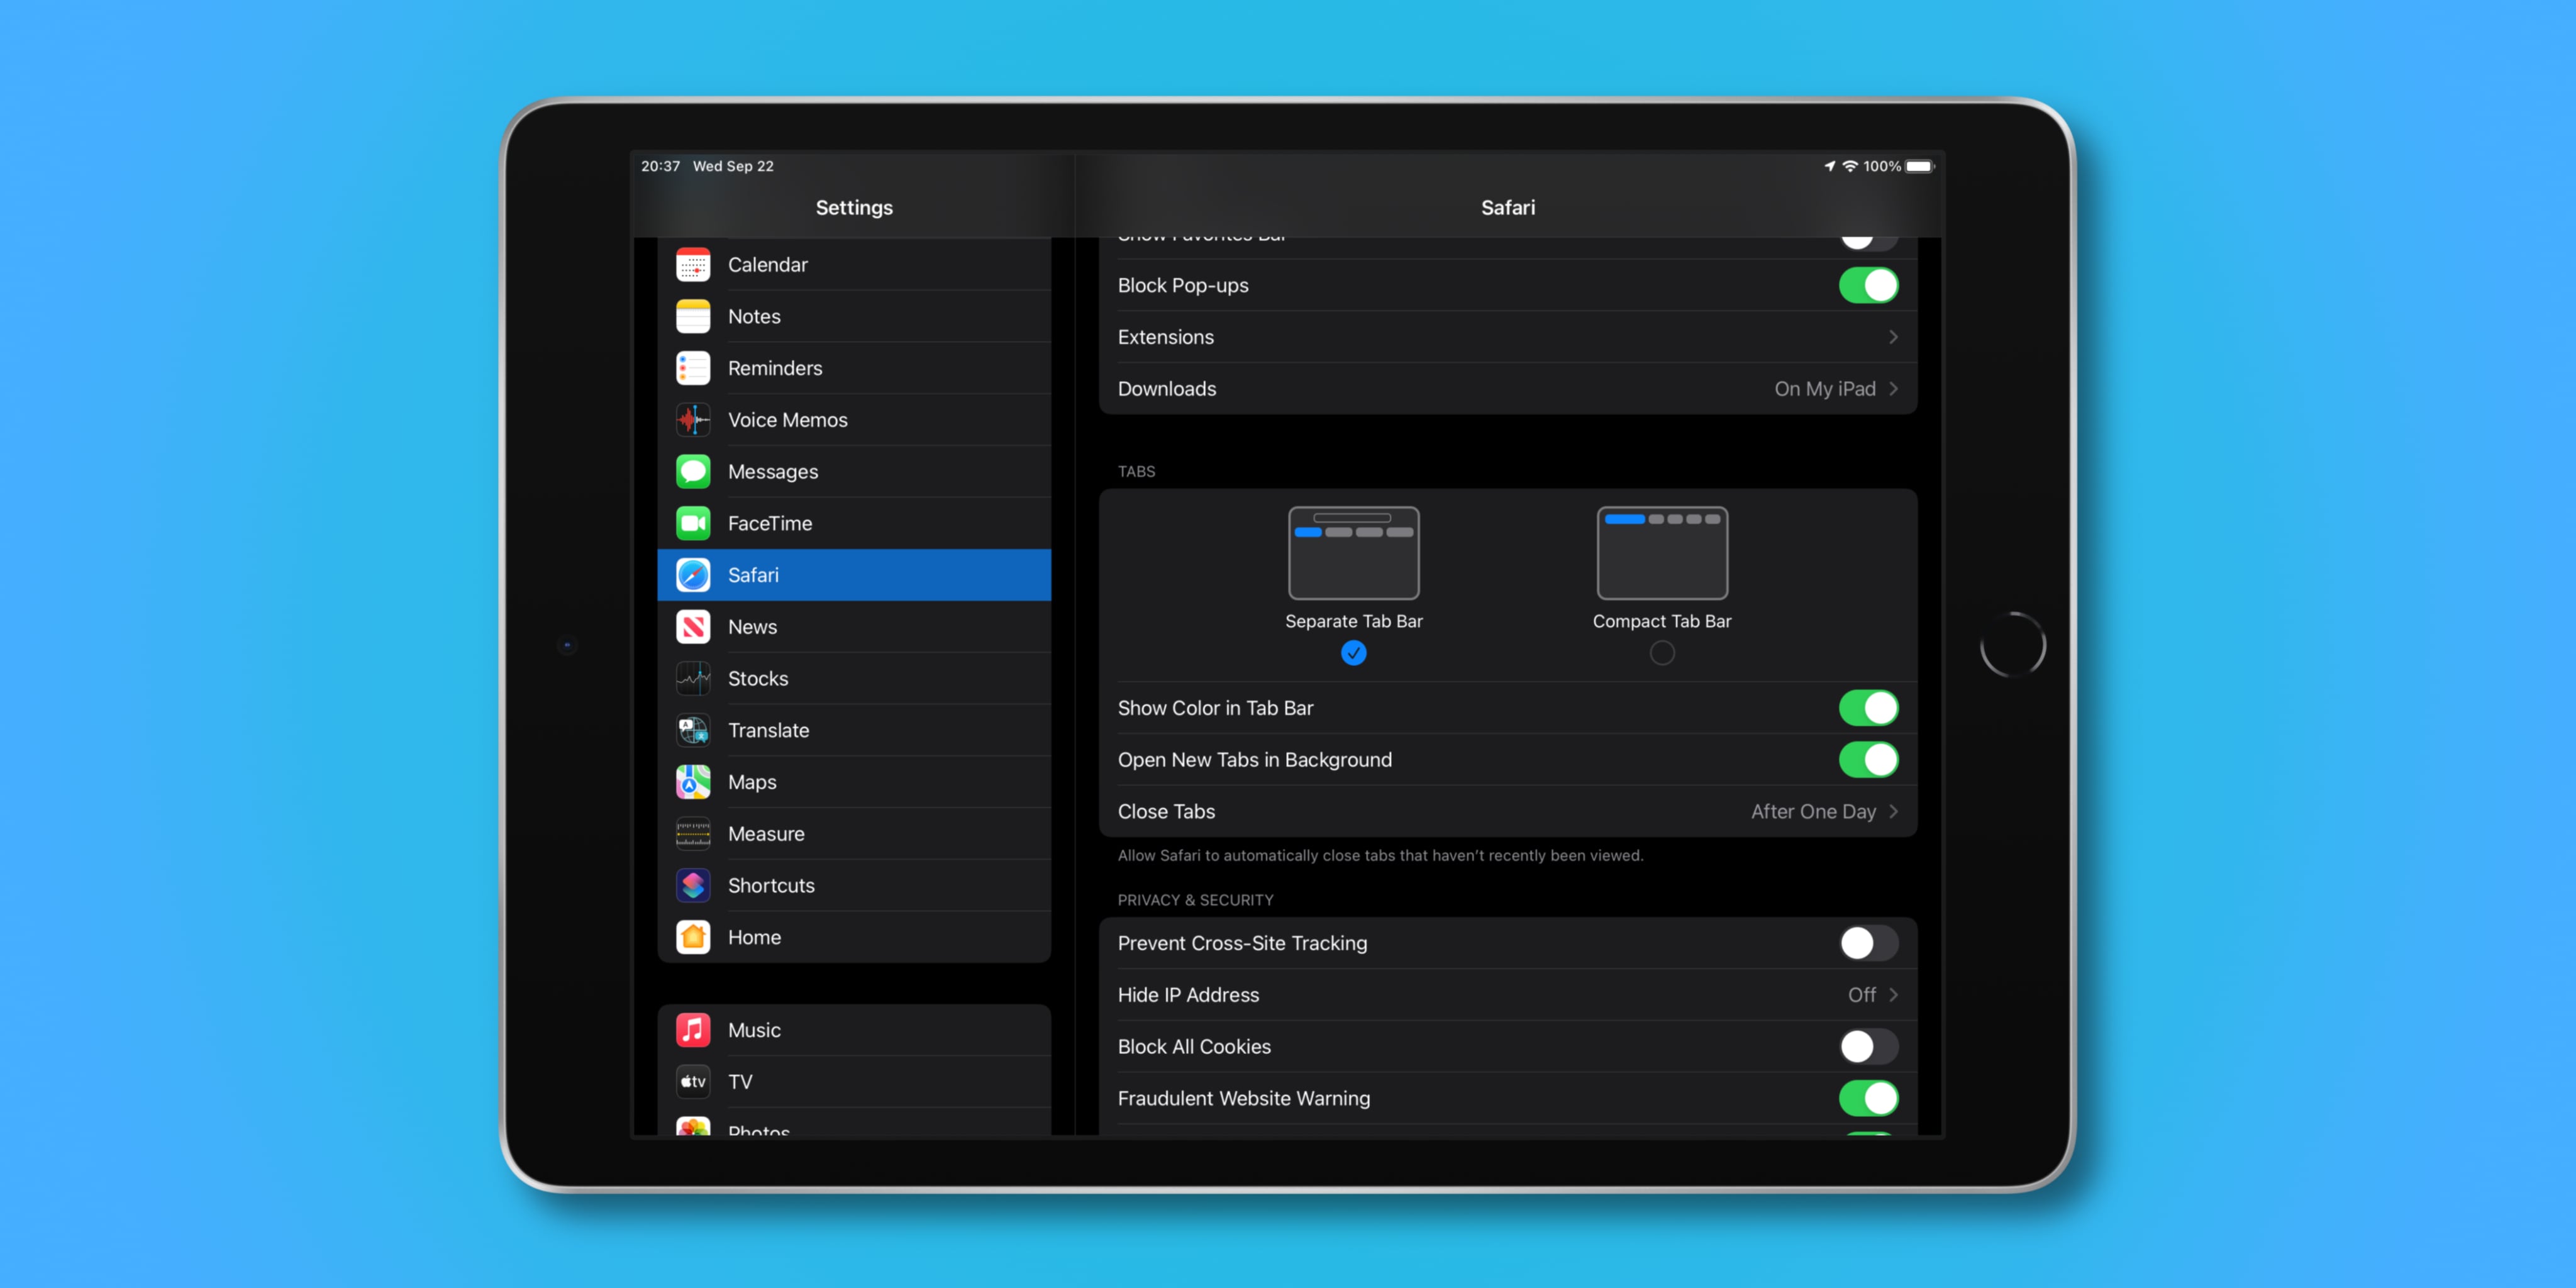This screenshot has height=1288, width=2576.
Task: Select the Separate Tab Bar radio button
Action: (x=1353, y=653)
